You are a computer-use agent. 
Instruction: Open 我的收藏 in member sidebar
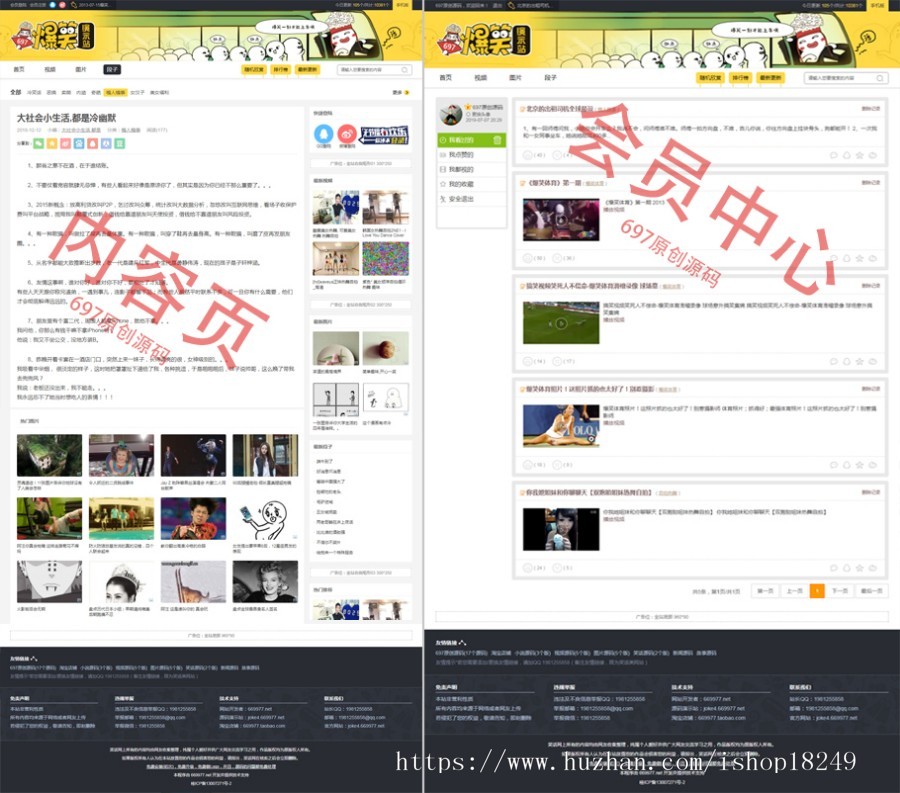coord(462,184)
